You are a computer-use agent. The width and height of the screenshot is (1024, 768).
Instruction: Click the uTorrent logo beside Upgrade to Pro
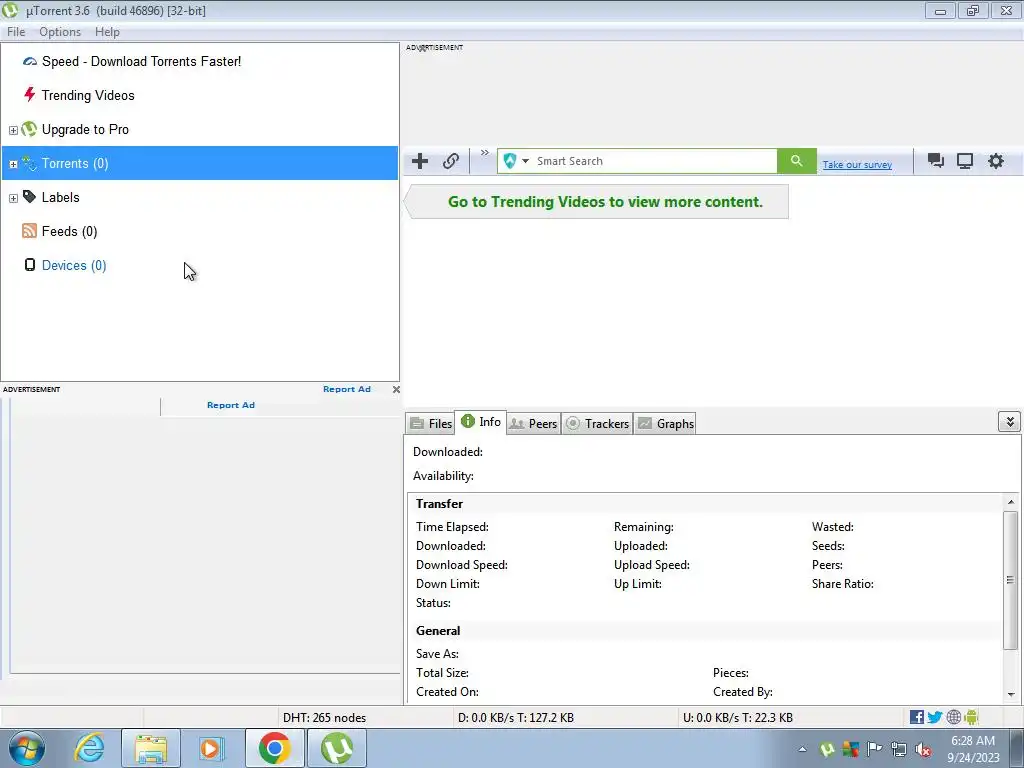tap(29, 129)
